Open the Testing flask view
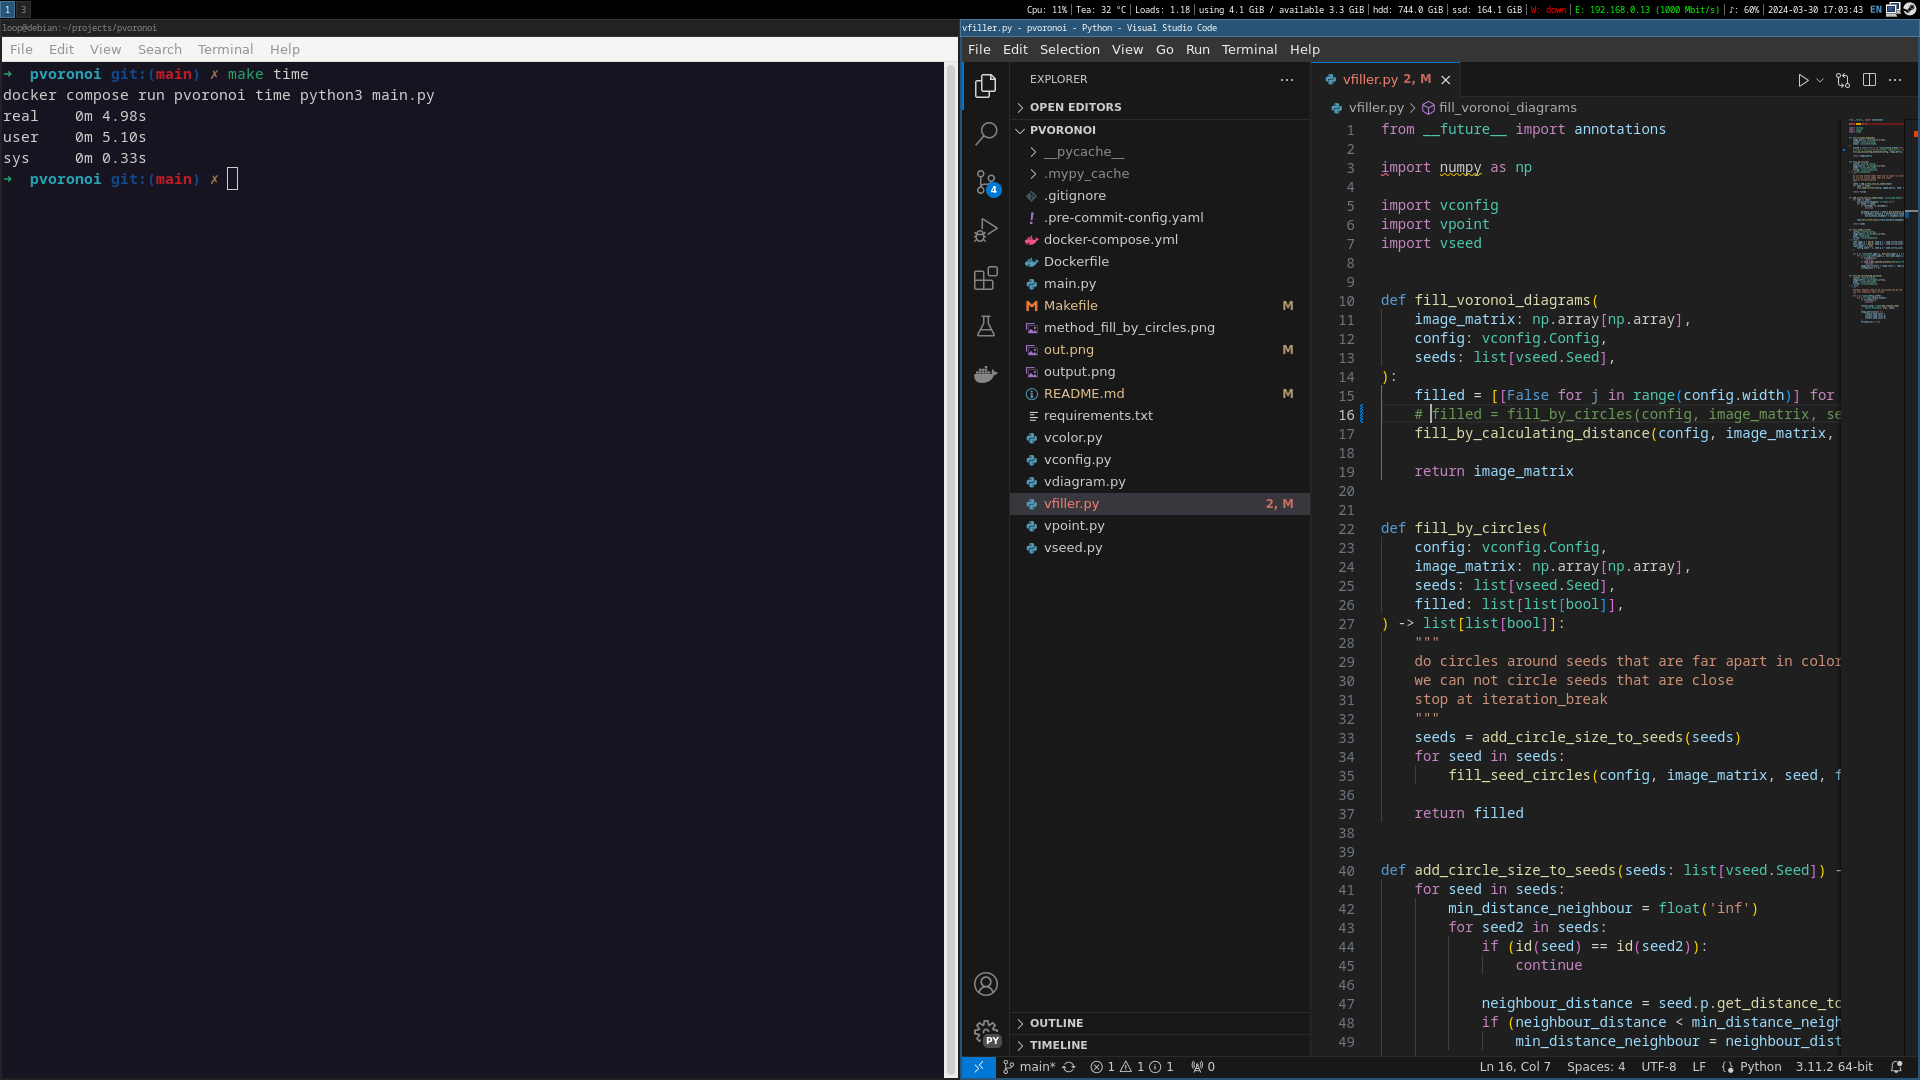The image size is (1920, 1080). click(x=986, y=327)
